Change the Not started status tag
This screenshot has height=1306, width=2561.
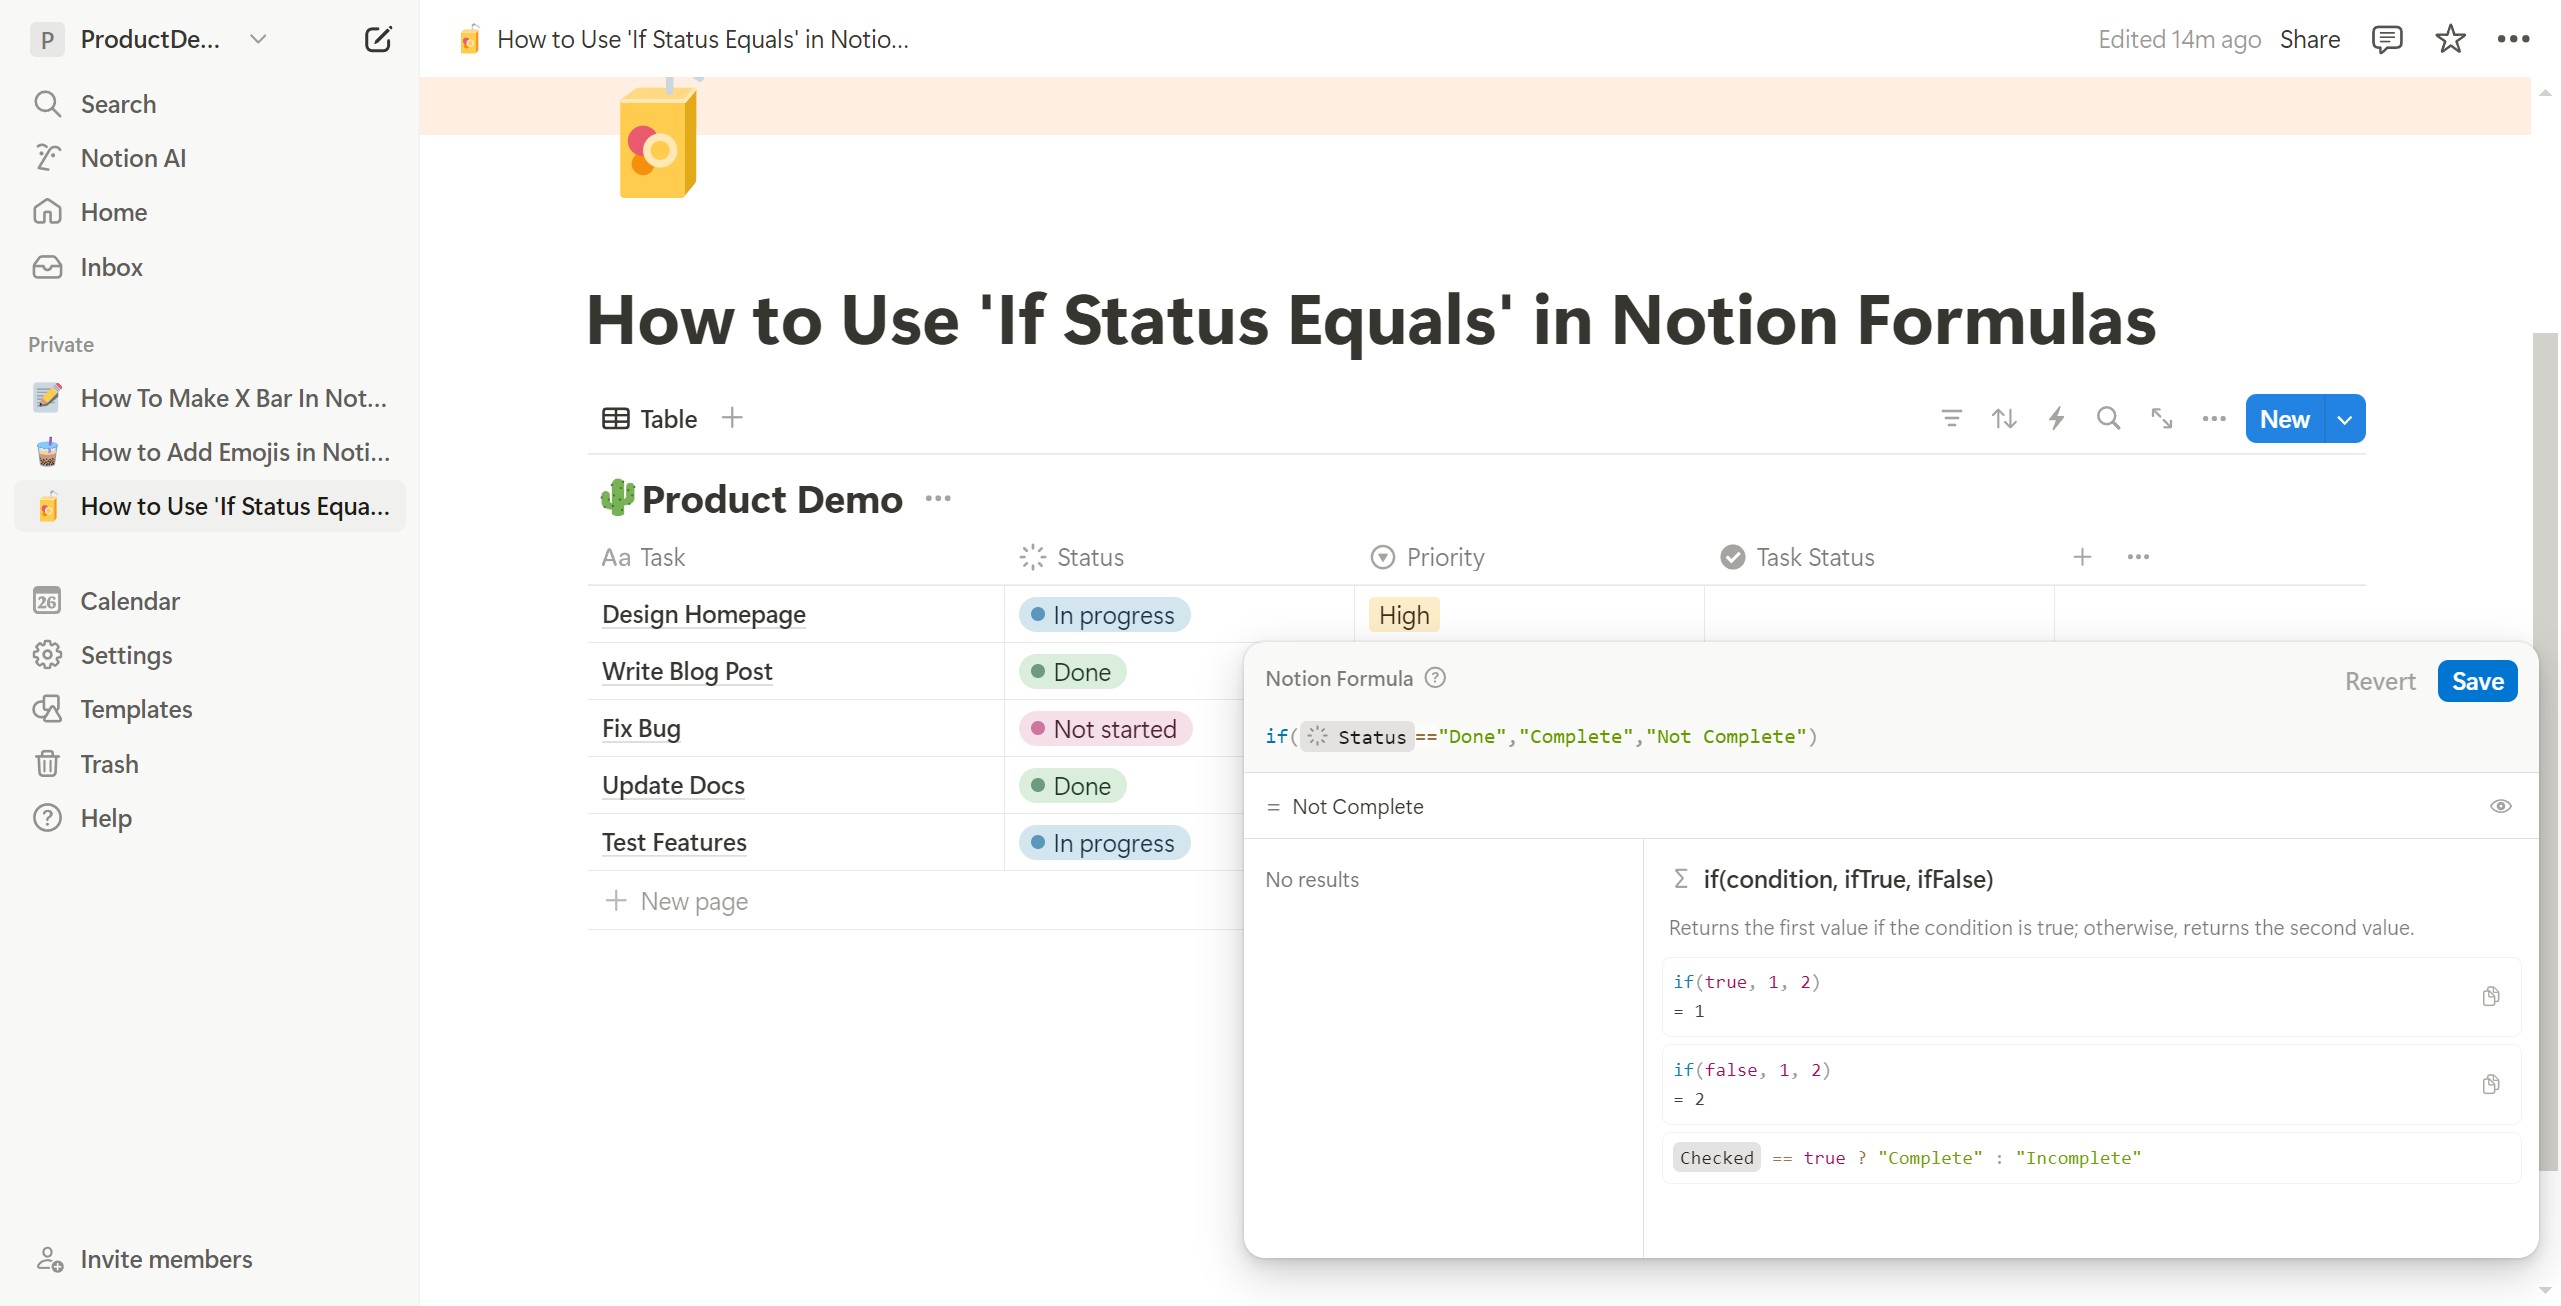1105,729
